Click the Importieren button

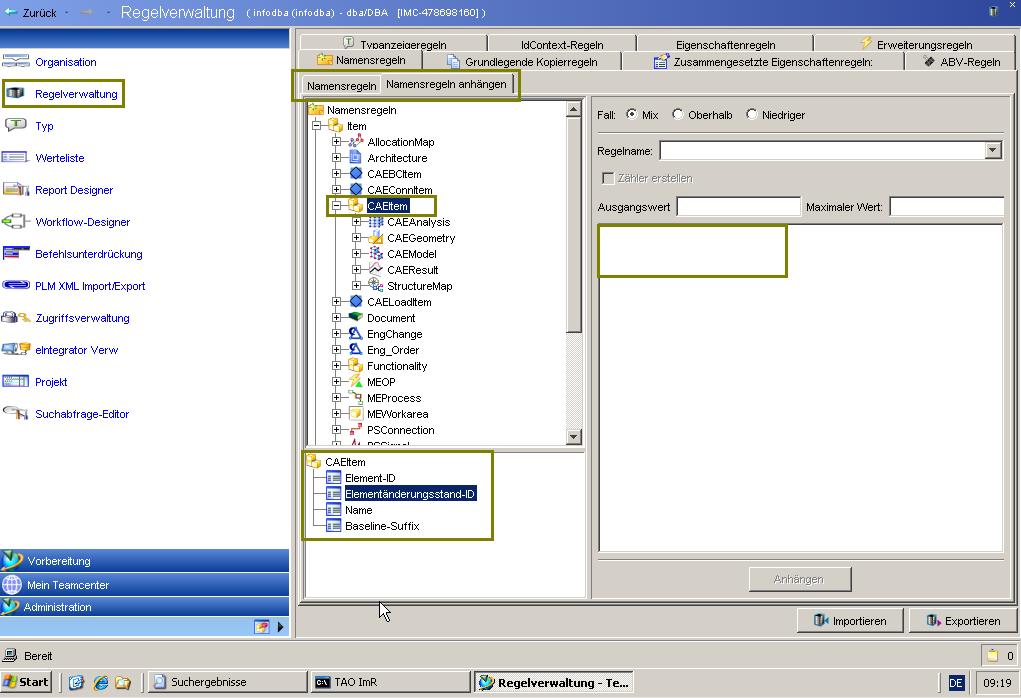click(850, 621)
